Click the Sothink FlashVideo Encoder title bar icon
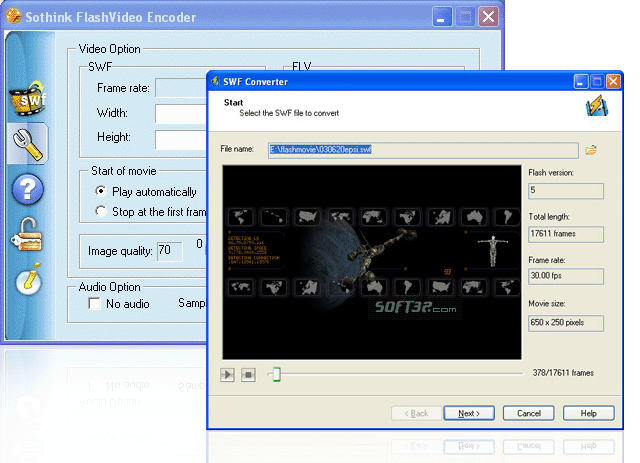The height and width of the screenshot is (463, 640). [13, 16]
